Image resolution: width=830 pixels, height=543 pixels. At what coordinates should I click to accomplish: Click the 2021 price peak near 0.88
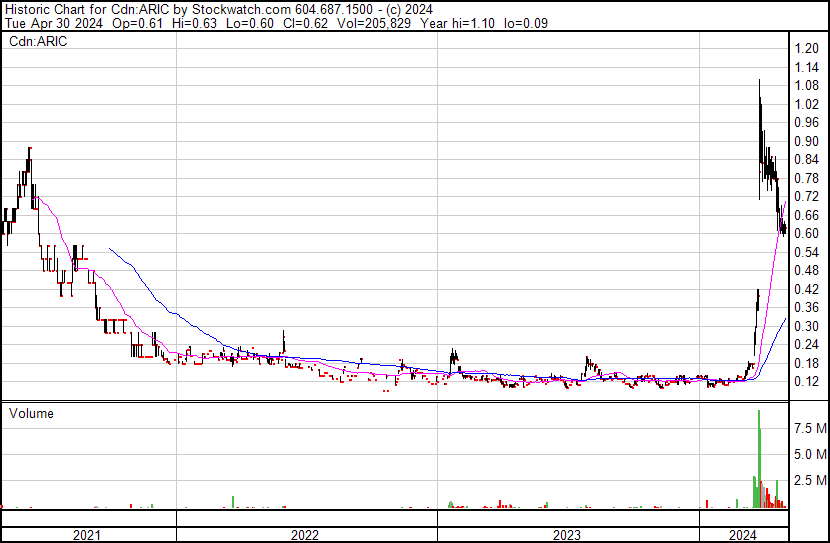click(29, 150)
